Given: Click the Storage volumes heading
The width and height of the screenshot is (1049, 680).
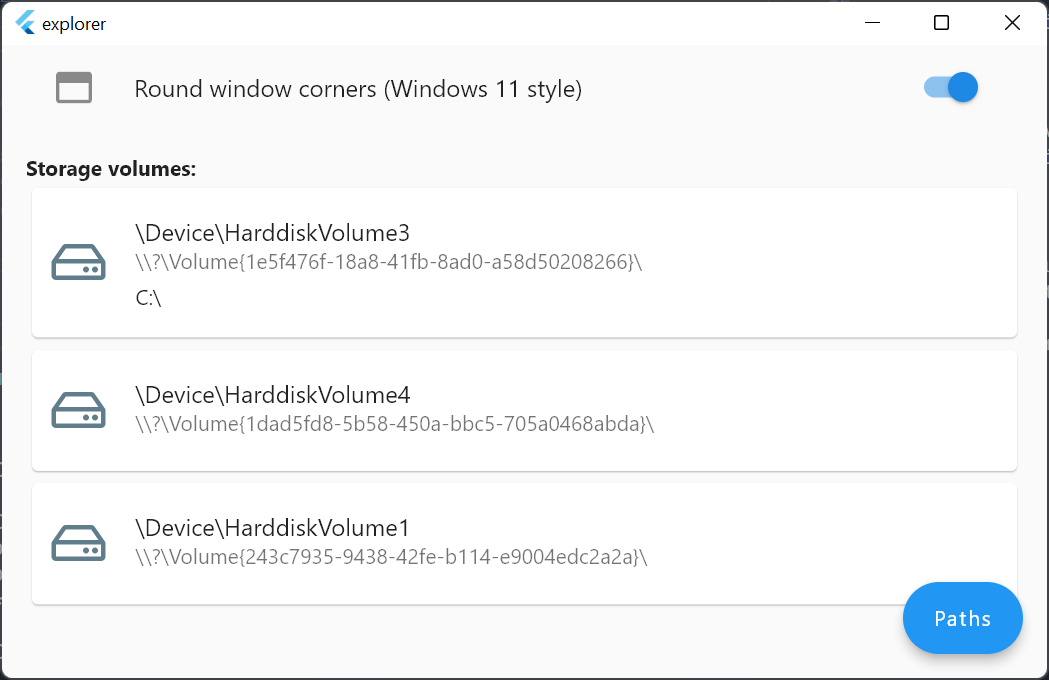Looking at the screenshot, I should (110, 168).
